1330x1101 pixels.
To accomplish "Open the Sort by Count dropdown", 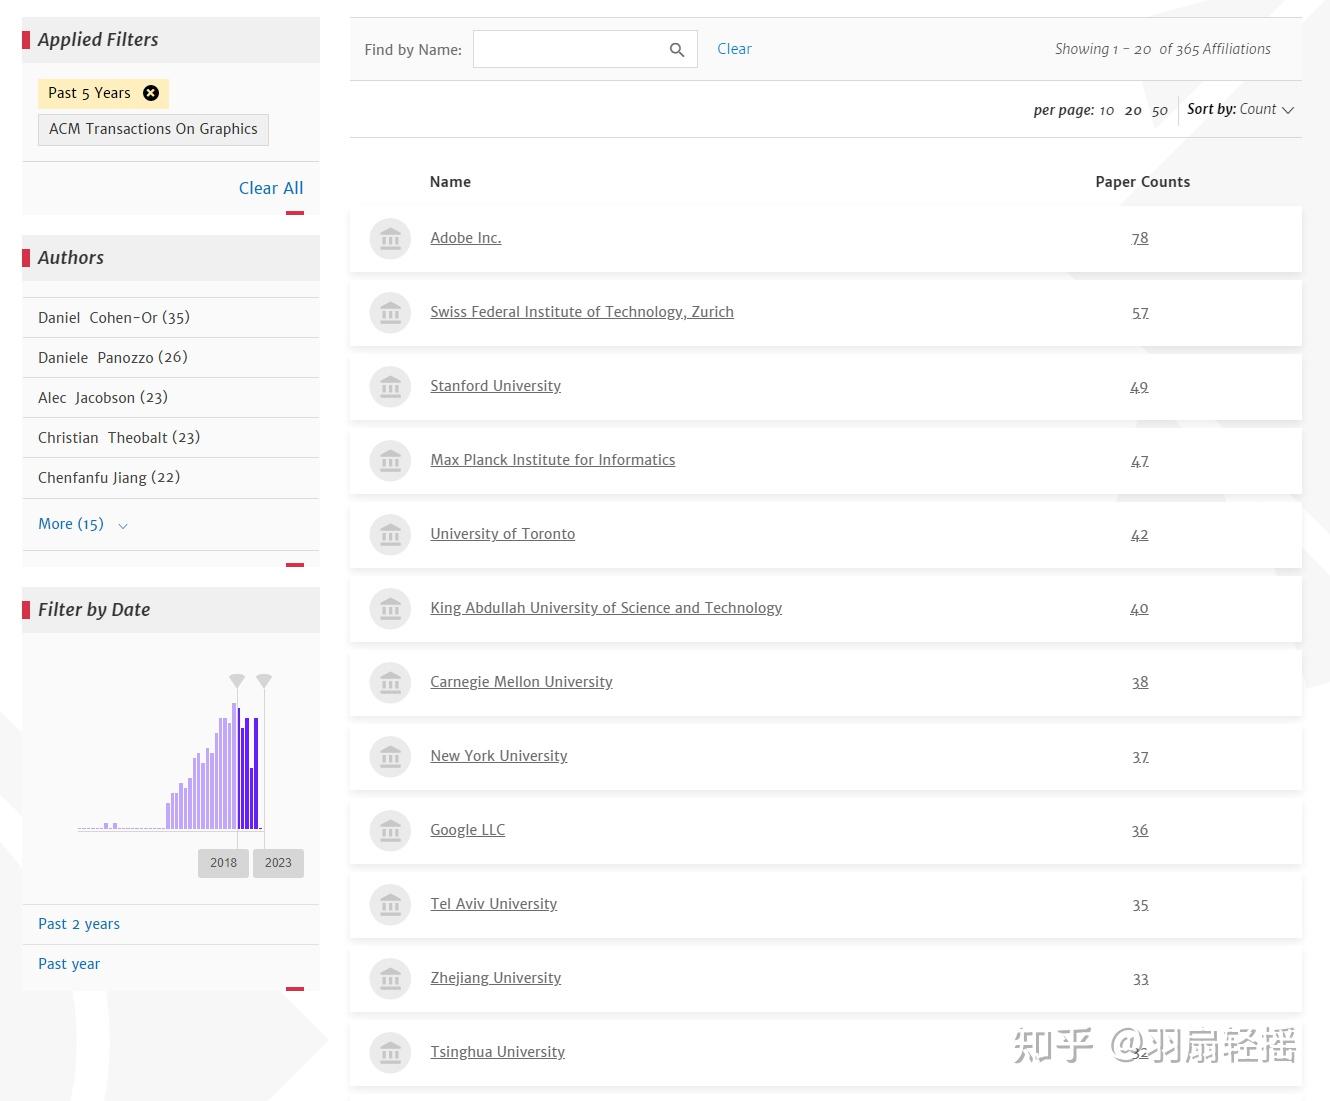I will [1241, 109].
